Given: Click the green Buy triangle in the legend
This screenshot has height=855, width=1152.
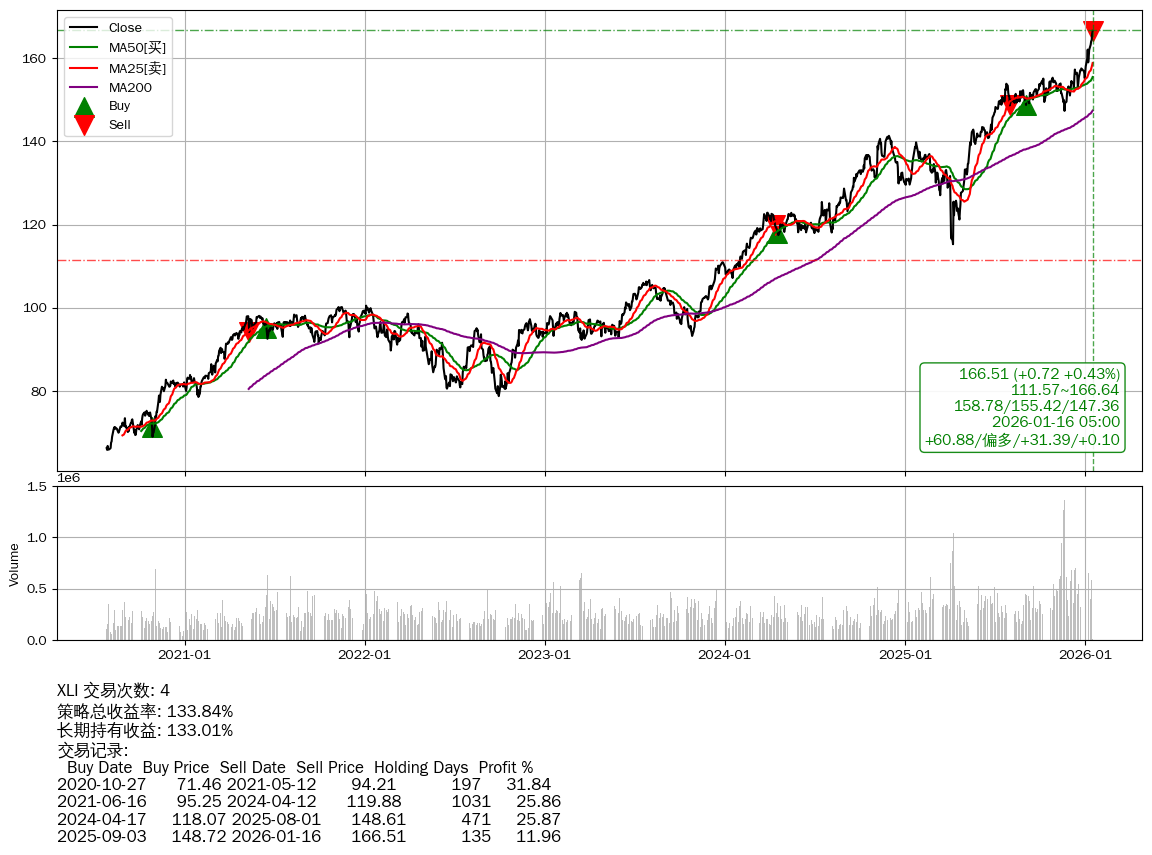Looking at the screenshot, I should 85,107.
